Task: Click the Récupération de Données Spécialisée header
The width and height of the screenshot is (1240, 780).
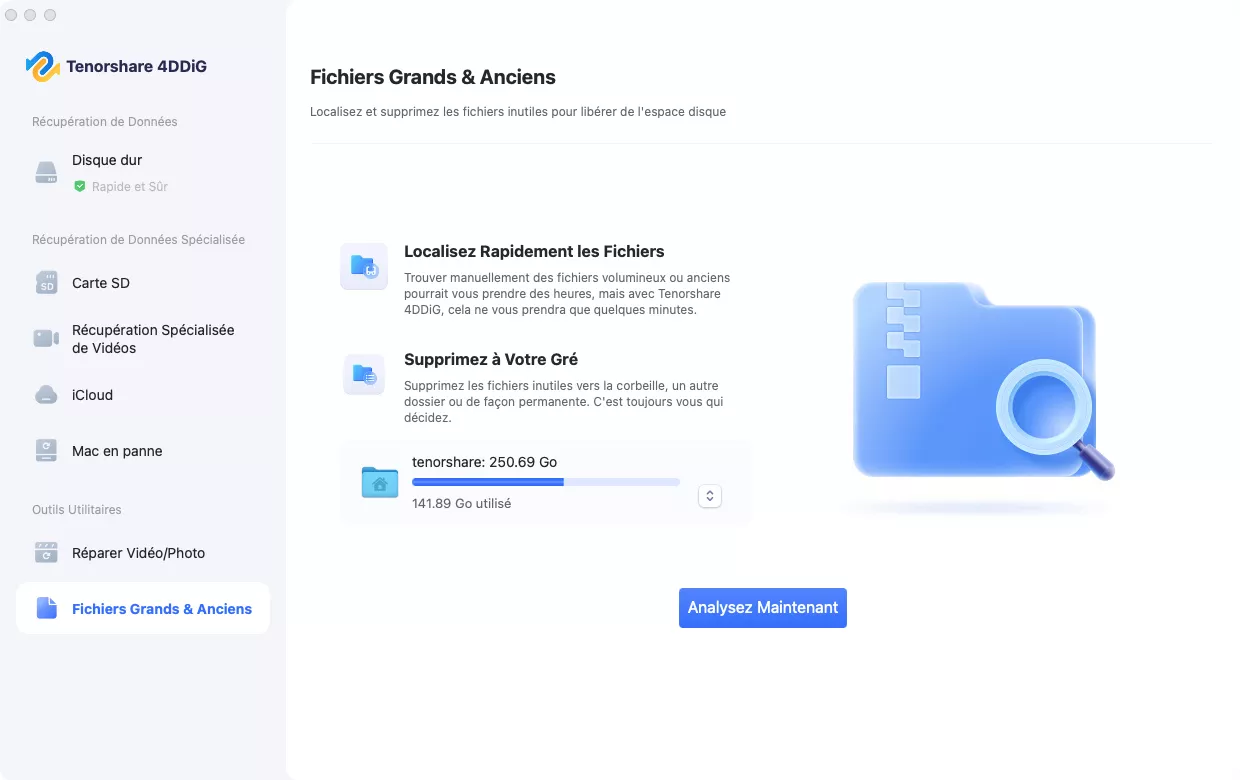Action: [x=139, y=240]
